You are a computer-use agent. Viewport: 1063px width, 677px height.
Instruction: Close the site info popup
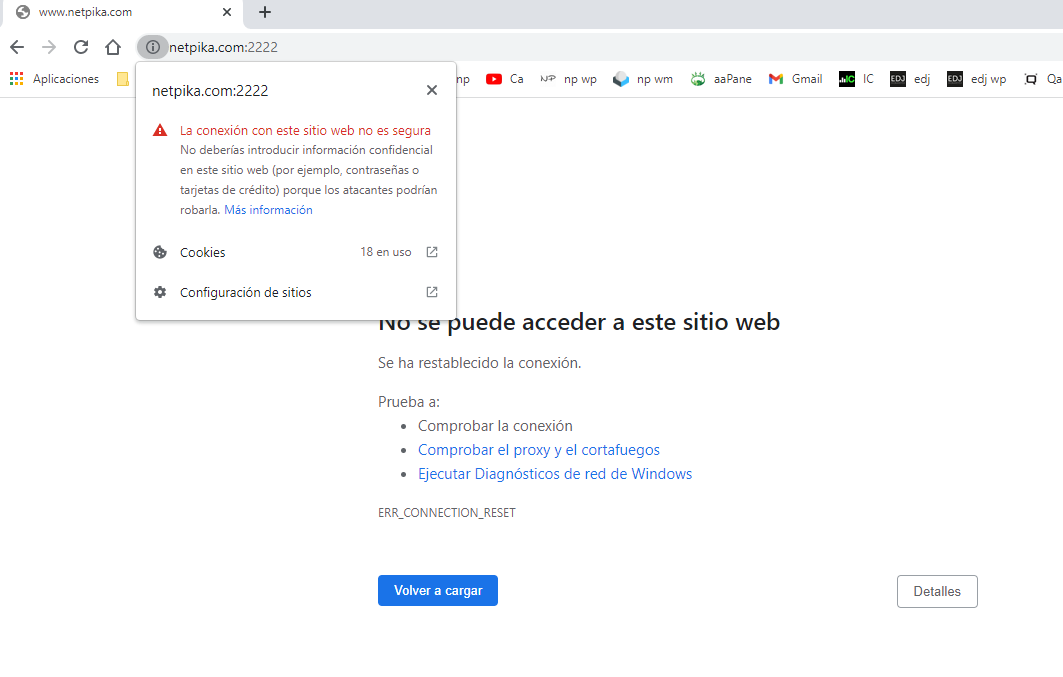[x=432, y=90]
